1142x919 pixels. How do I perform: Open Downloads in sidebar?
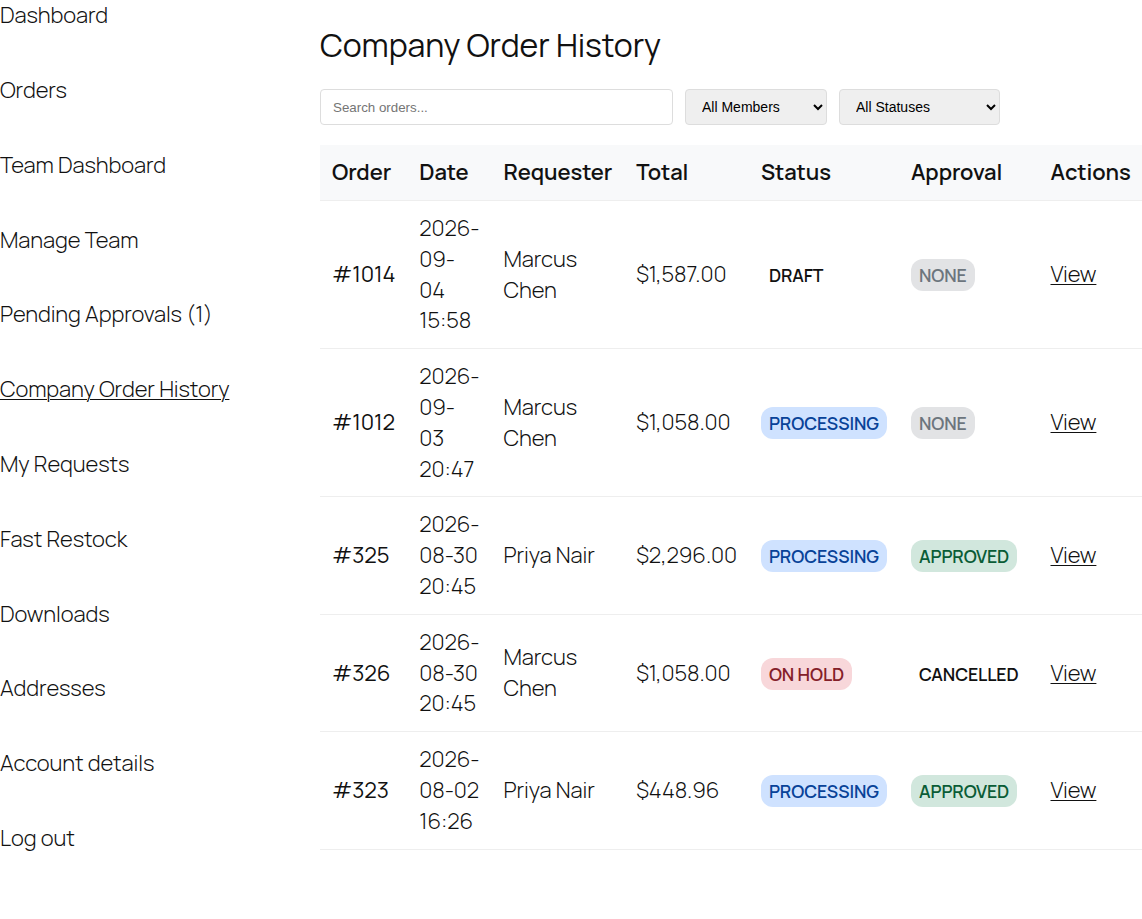(55, 615)
